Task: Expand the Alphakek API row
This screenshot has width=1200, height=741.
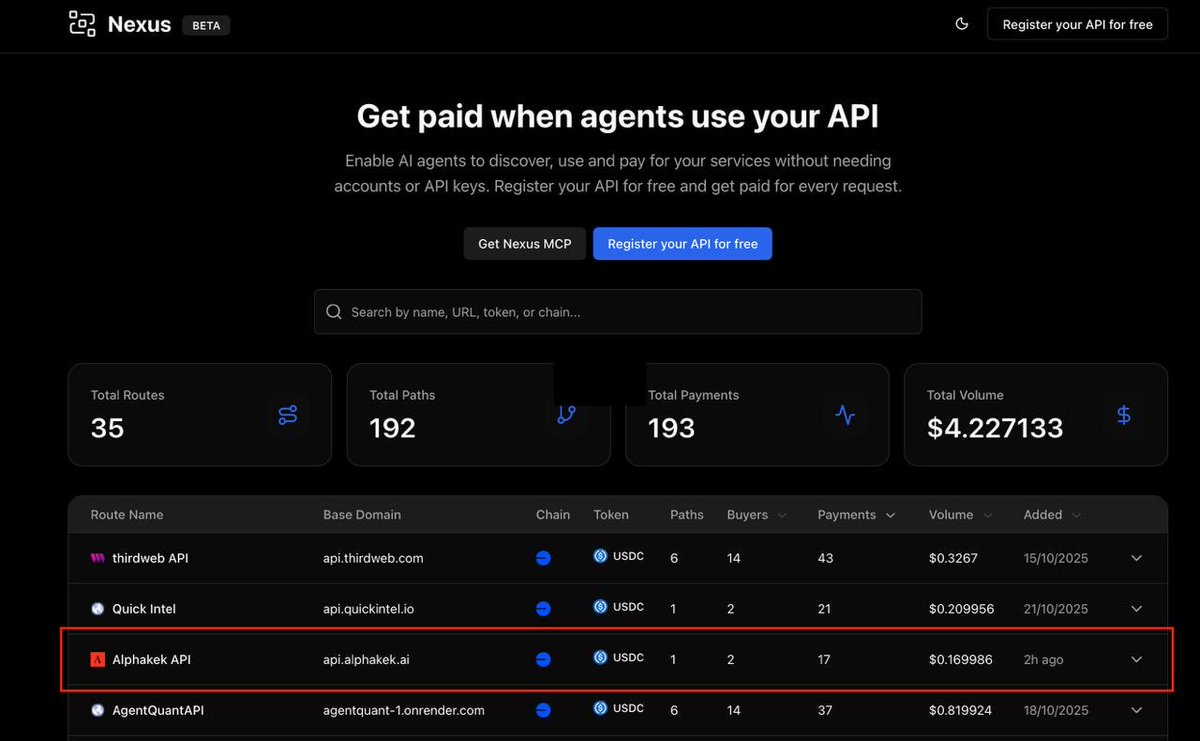Action: pyautogui.click(x=1136, y=660)
